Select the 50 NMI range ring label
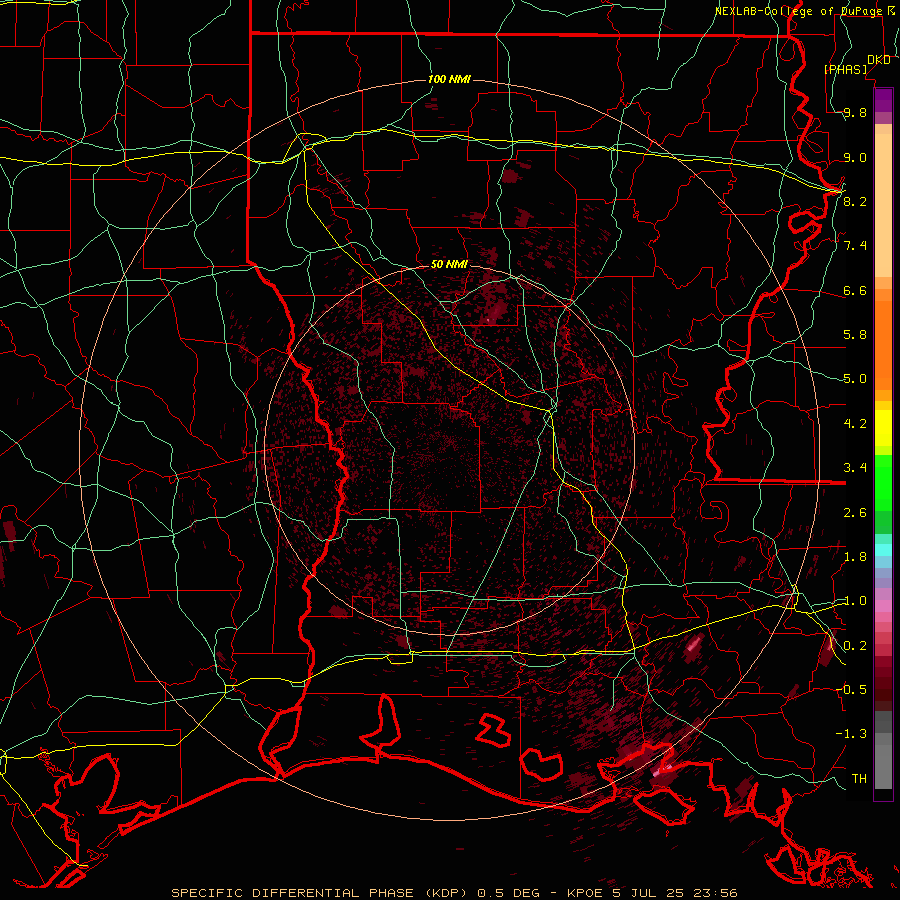The image size is (900, 900). coord(449,265)
